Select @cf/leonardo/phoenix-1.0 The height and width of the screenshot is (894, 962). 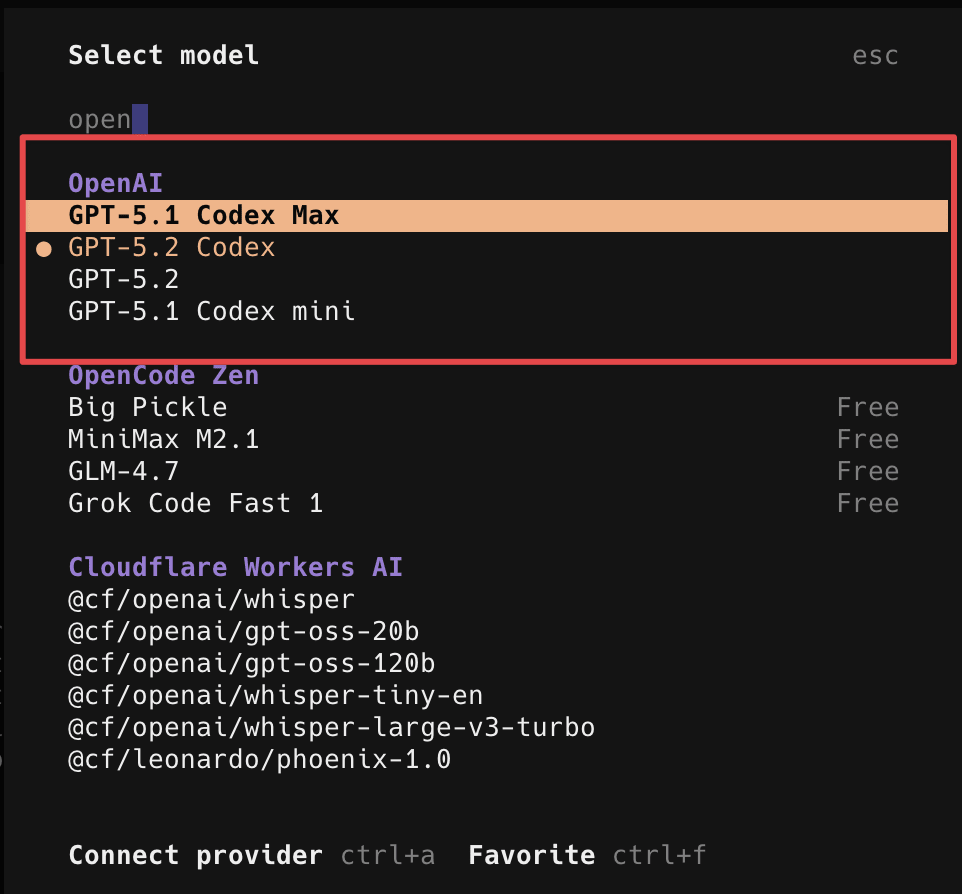click(259, 759)
